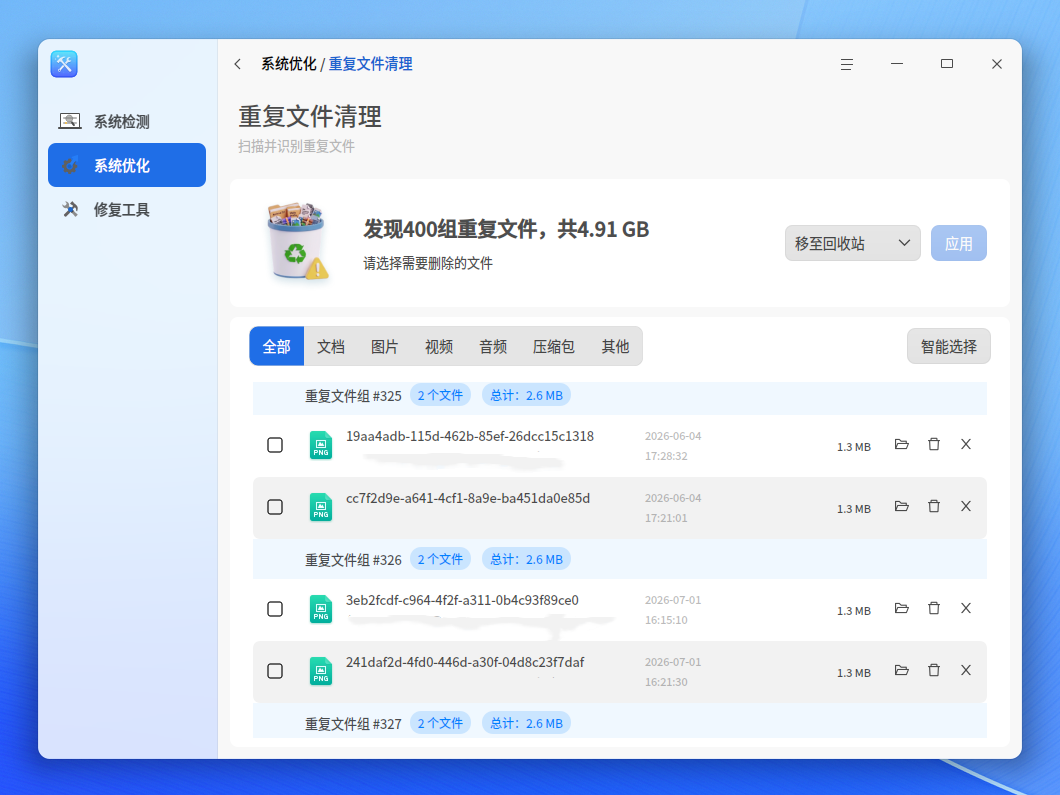
Task: Click timestamp 2026-06-04 17:28:32
Action: click(673, 446)
